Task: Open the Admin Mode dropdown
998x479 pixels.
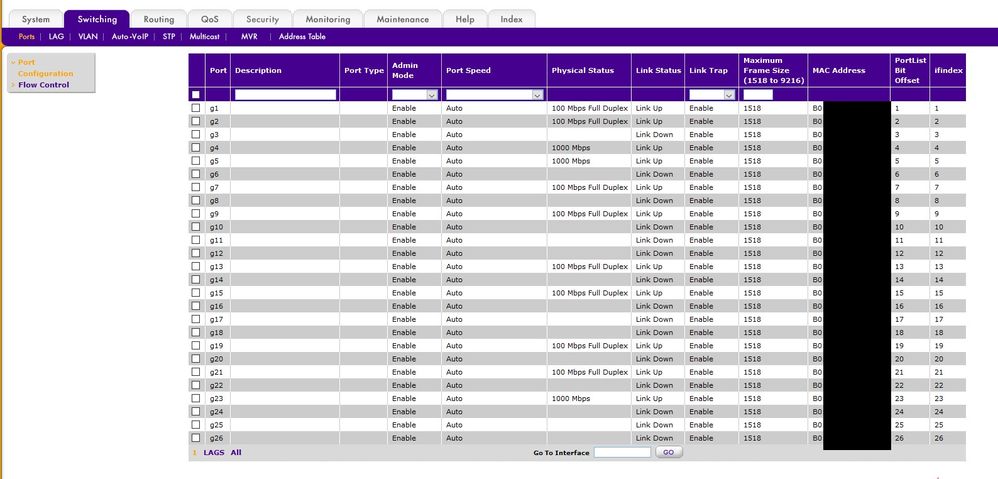Action: [x=415, y=95]
